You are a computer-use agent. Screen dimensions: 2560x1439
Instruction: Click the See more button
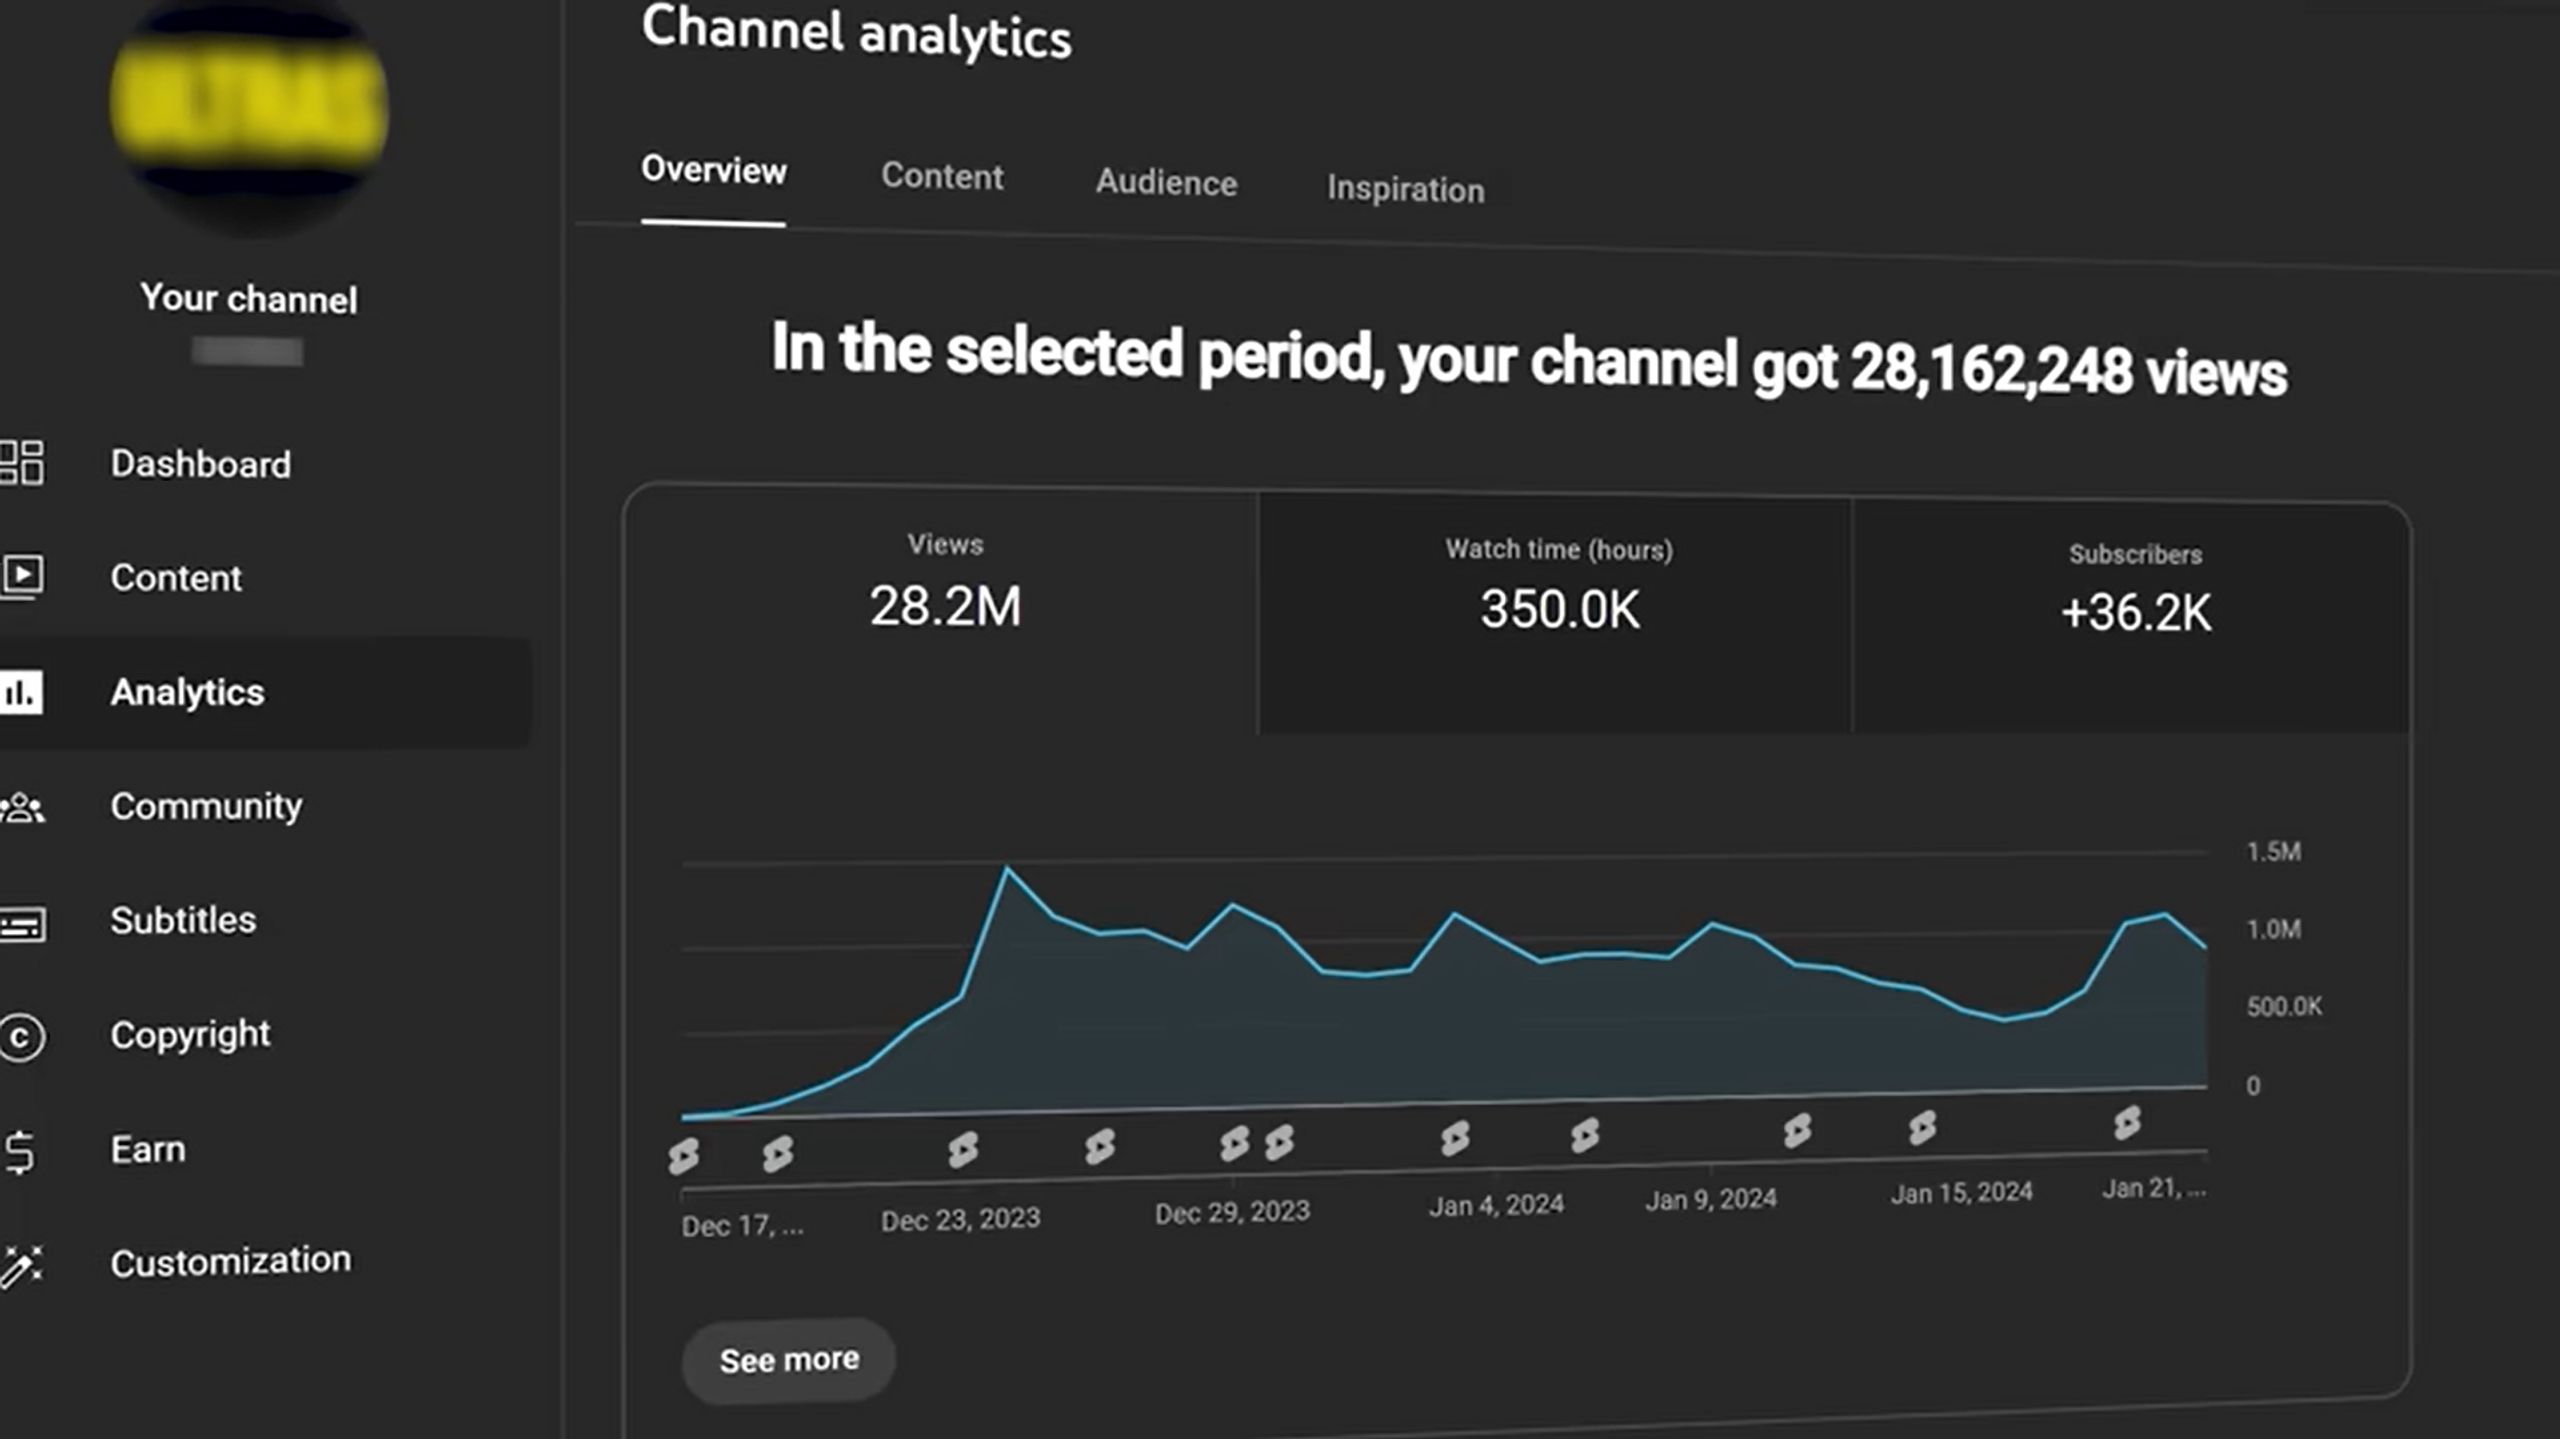(x=789, y=1360)
